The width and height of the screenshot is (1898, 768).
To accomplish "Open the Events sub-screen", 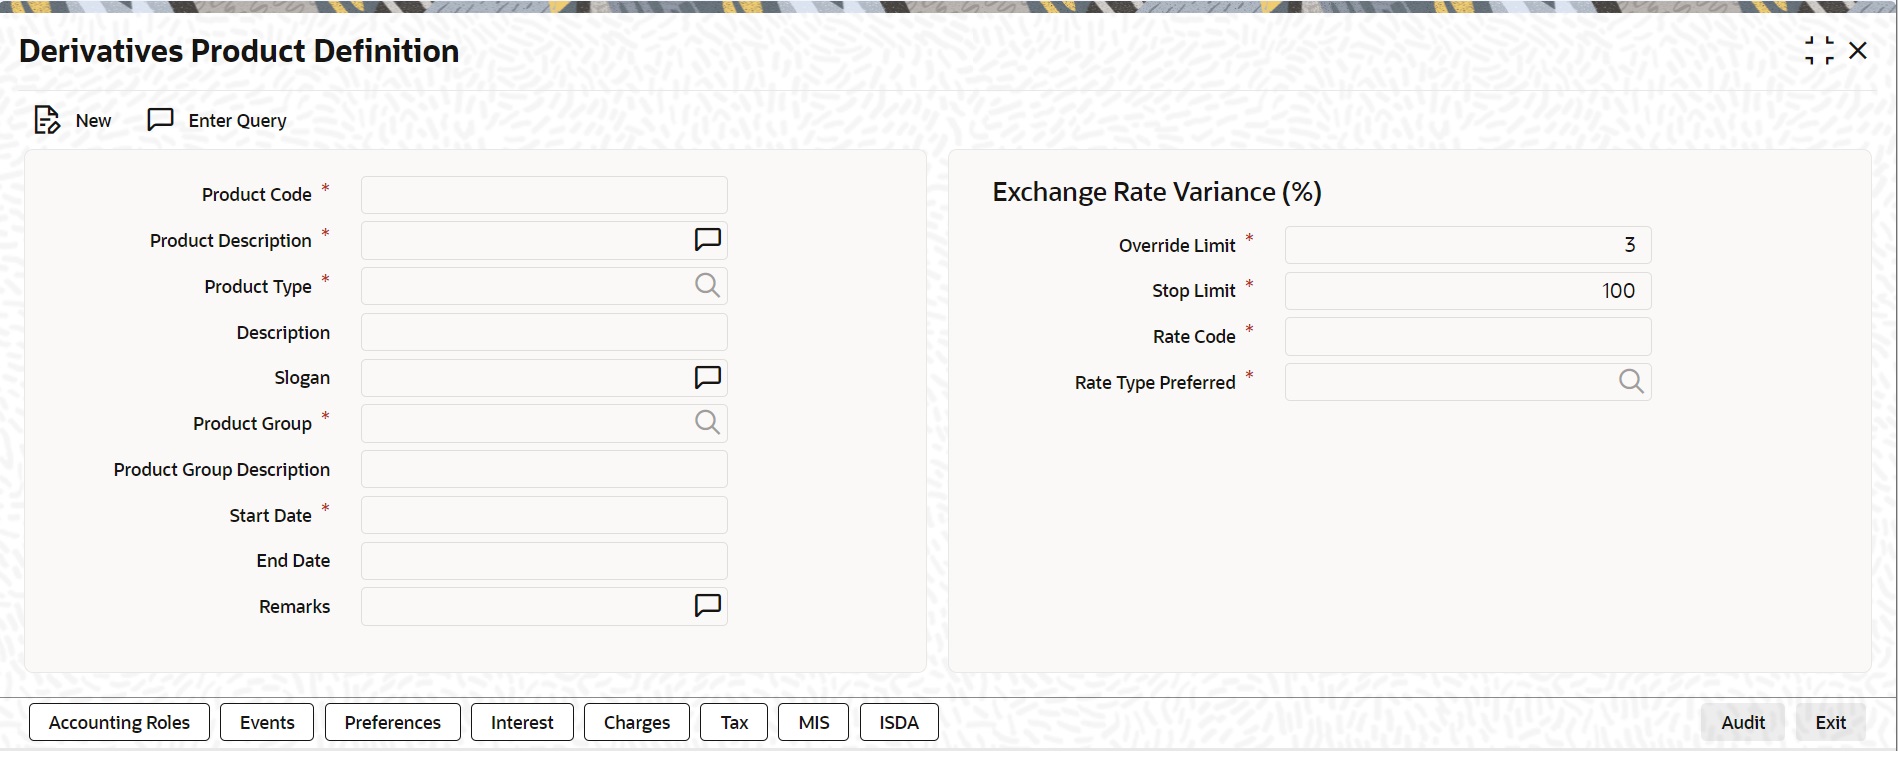I will coord(267,722).
